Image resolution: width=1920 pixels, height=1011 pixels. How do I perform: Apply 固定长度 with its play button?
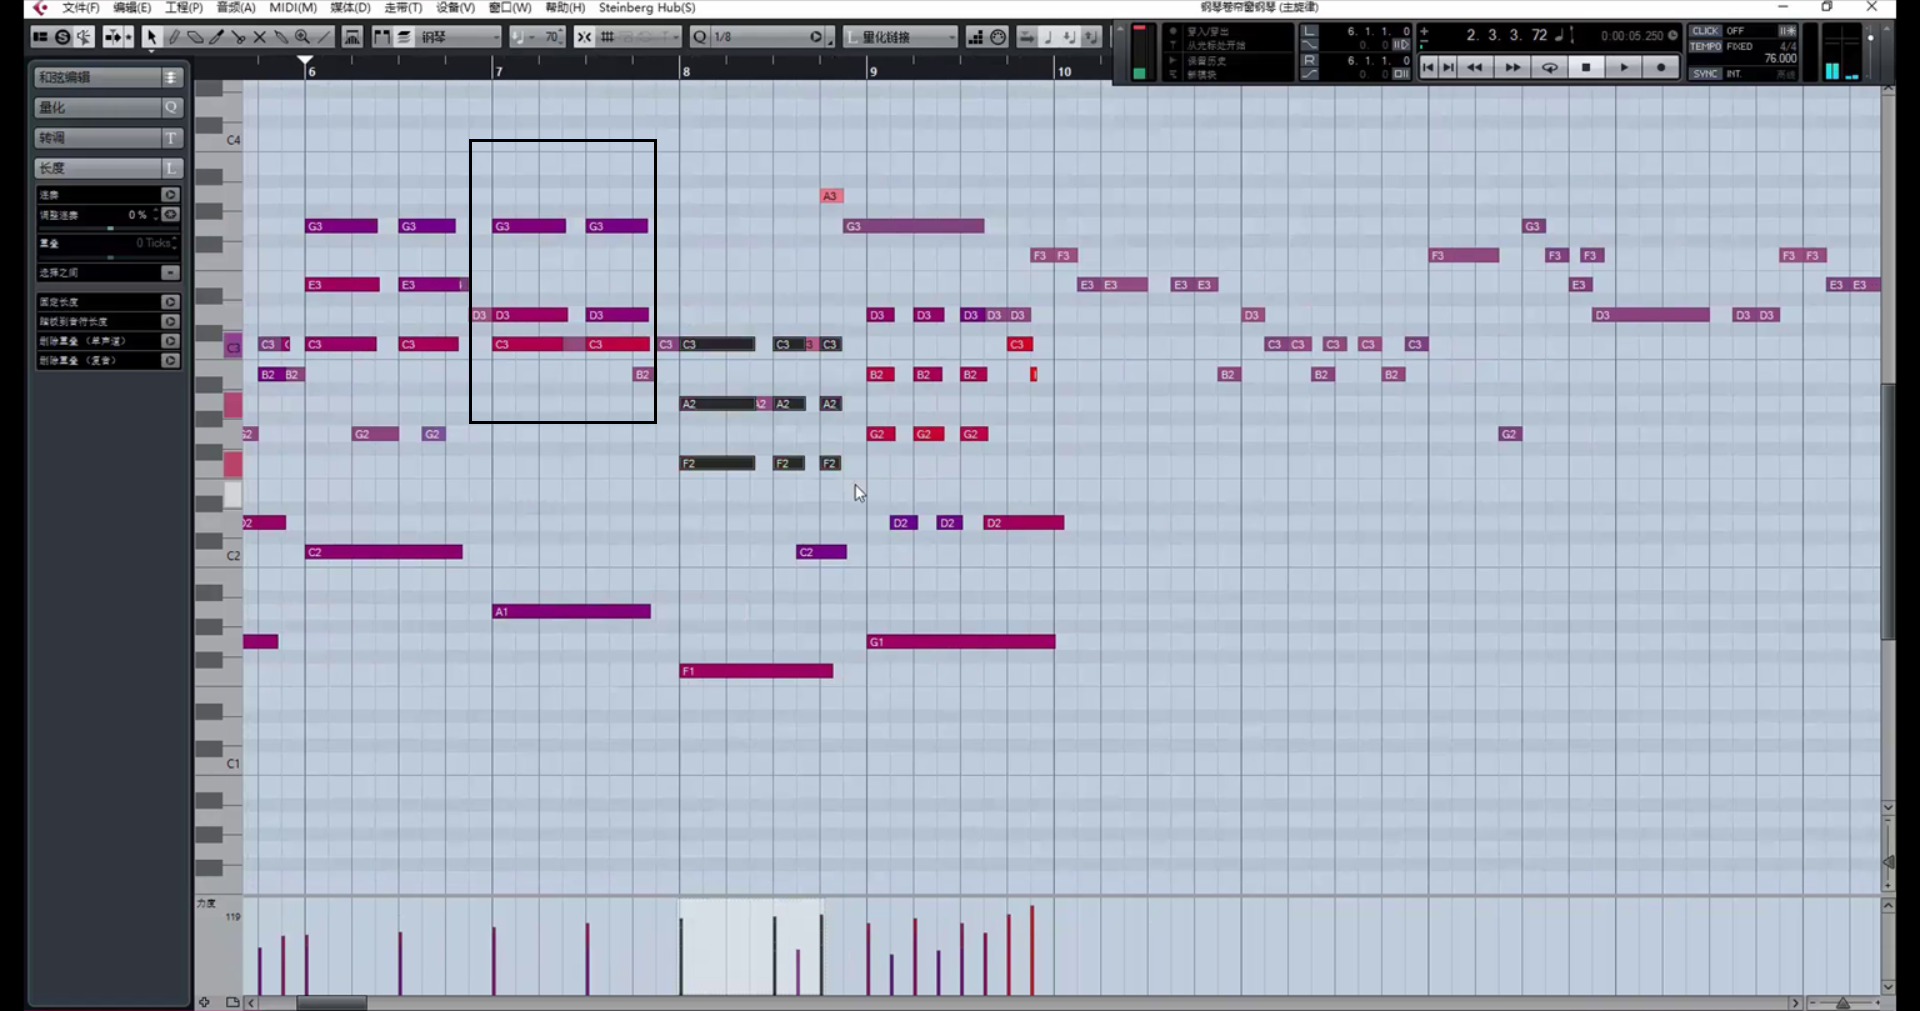tap(170, 302)
